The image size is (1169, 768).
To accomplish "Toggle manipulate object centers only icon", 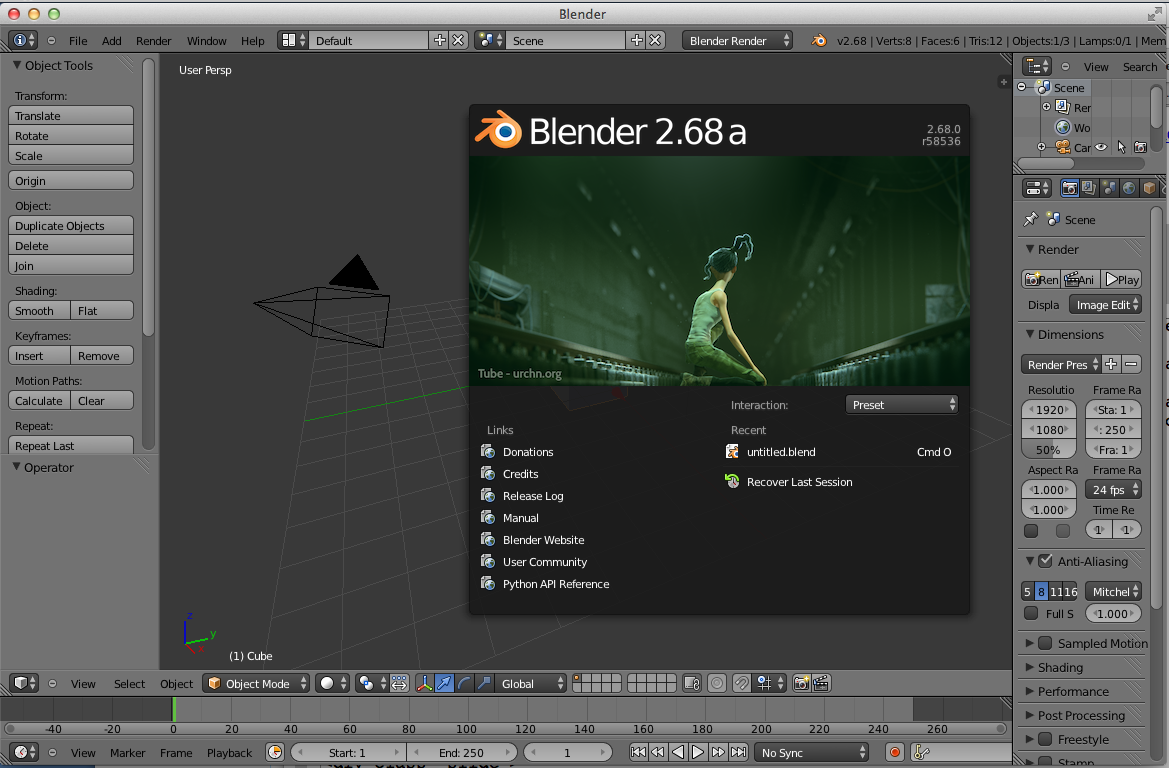I will tap(399, 683).
